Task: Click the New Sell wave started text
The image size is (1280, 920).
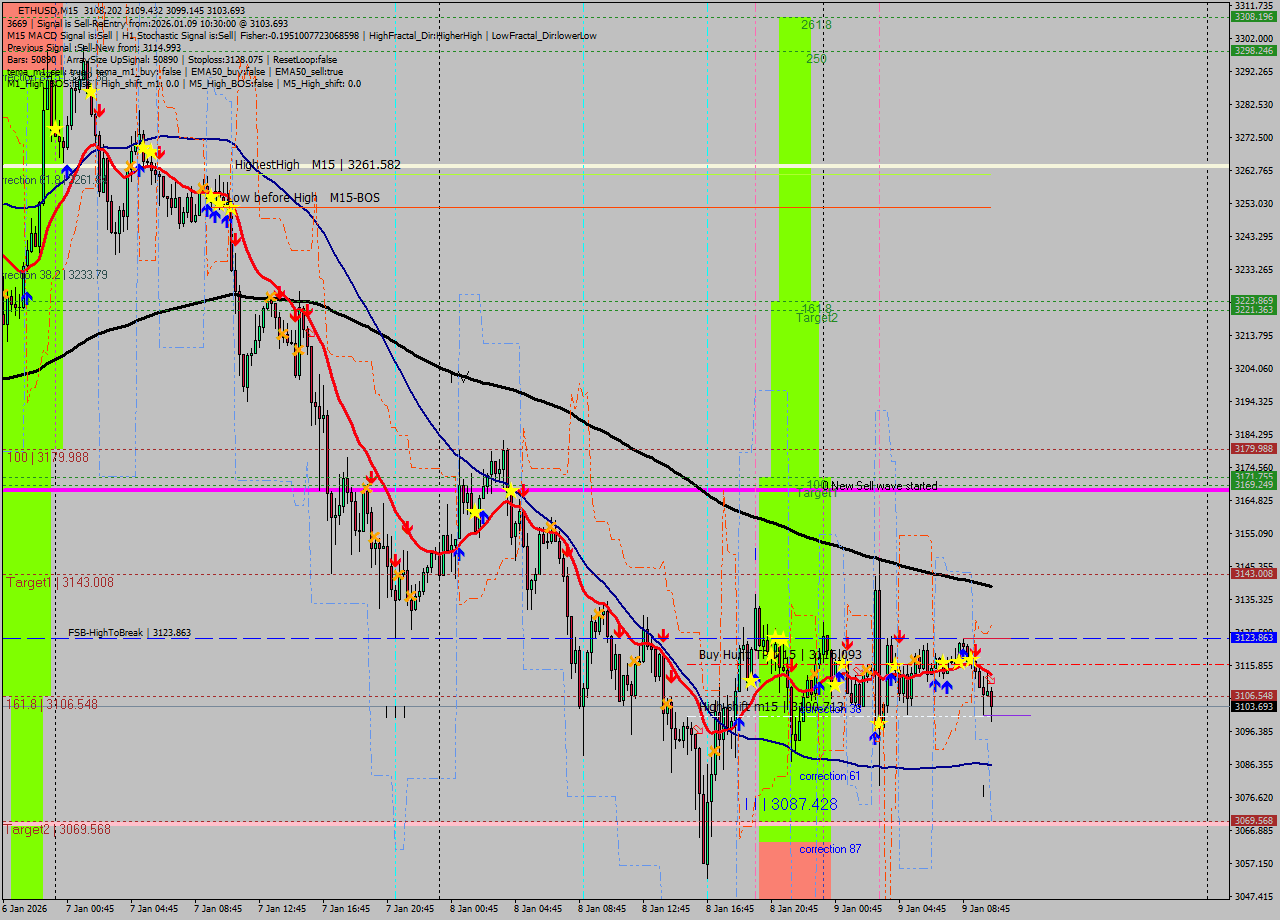Action: [x=884, y=486]
